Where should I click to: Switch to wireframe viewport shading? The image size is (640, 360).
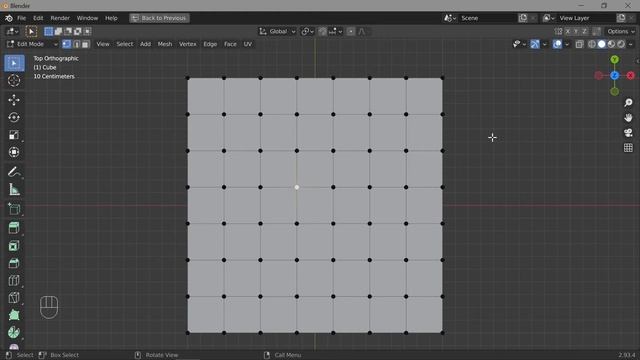[x=592, y=44]
